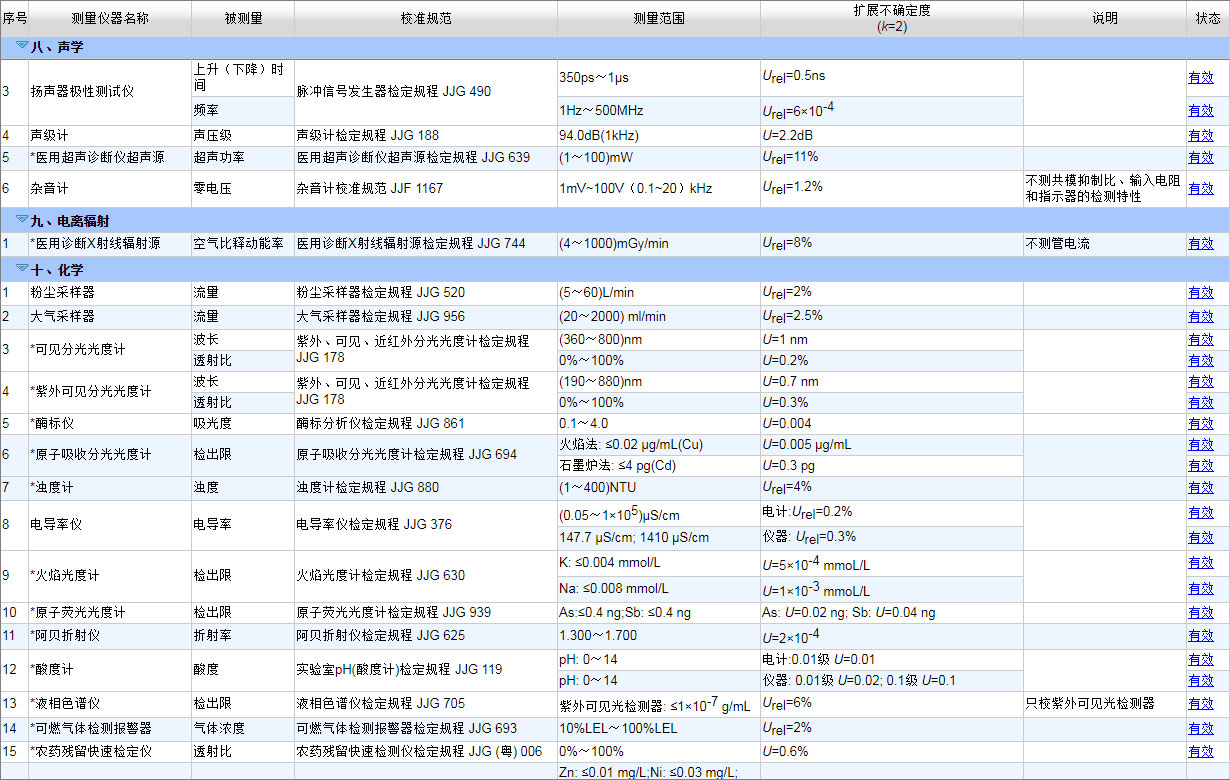Click 有效 status for 农药残留快速检定仪
Image resolution: width=1230 pixels, height=780 pixels.
coord(1200,752)
